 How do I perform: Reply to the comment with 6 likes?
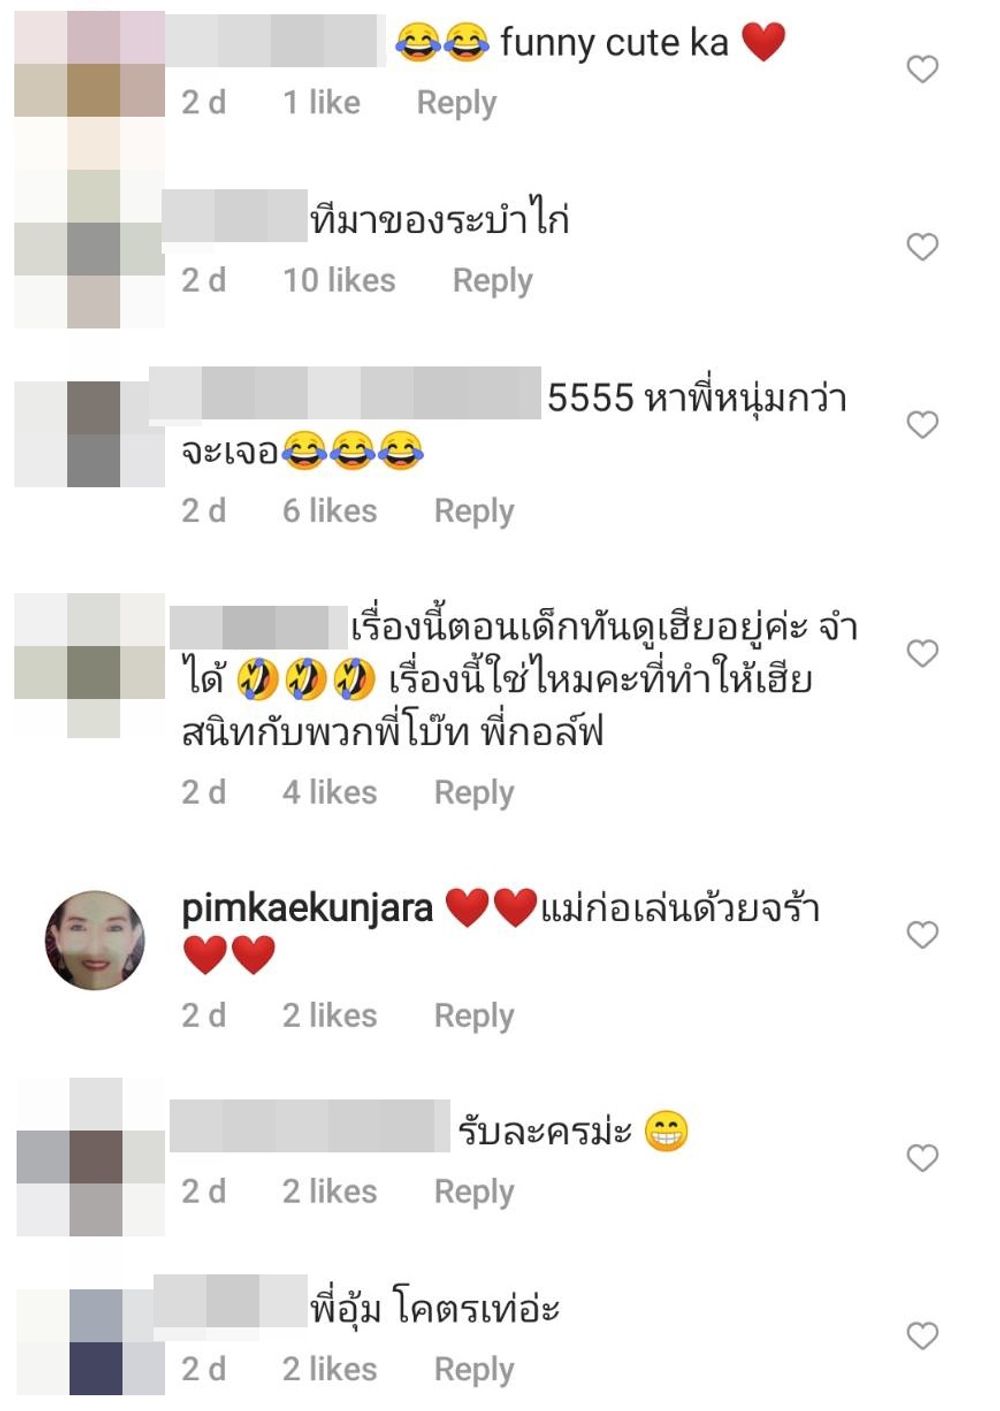474,511
